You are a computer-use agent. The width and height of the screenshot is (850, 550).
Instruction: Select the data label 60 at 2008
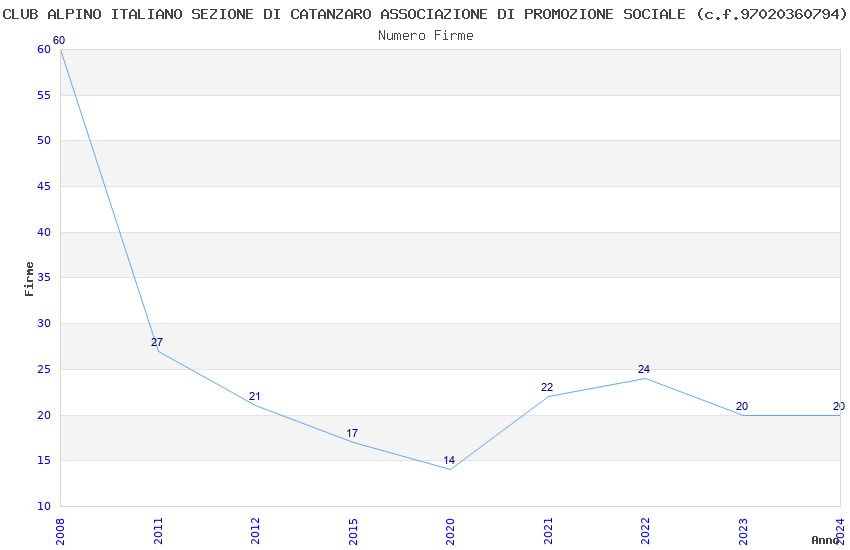click(59, 40)
